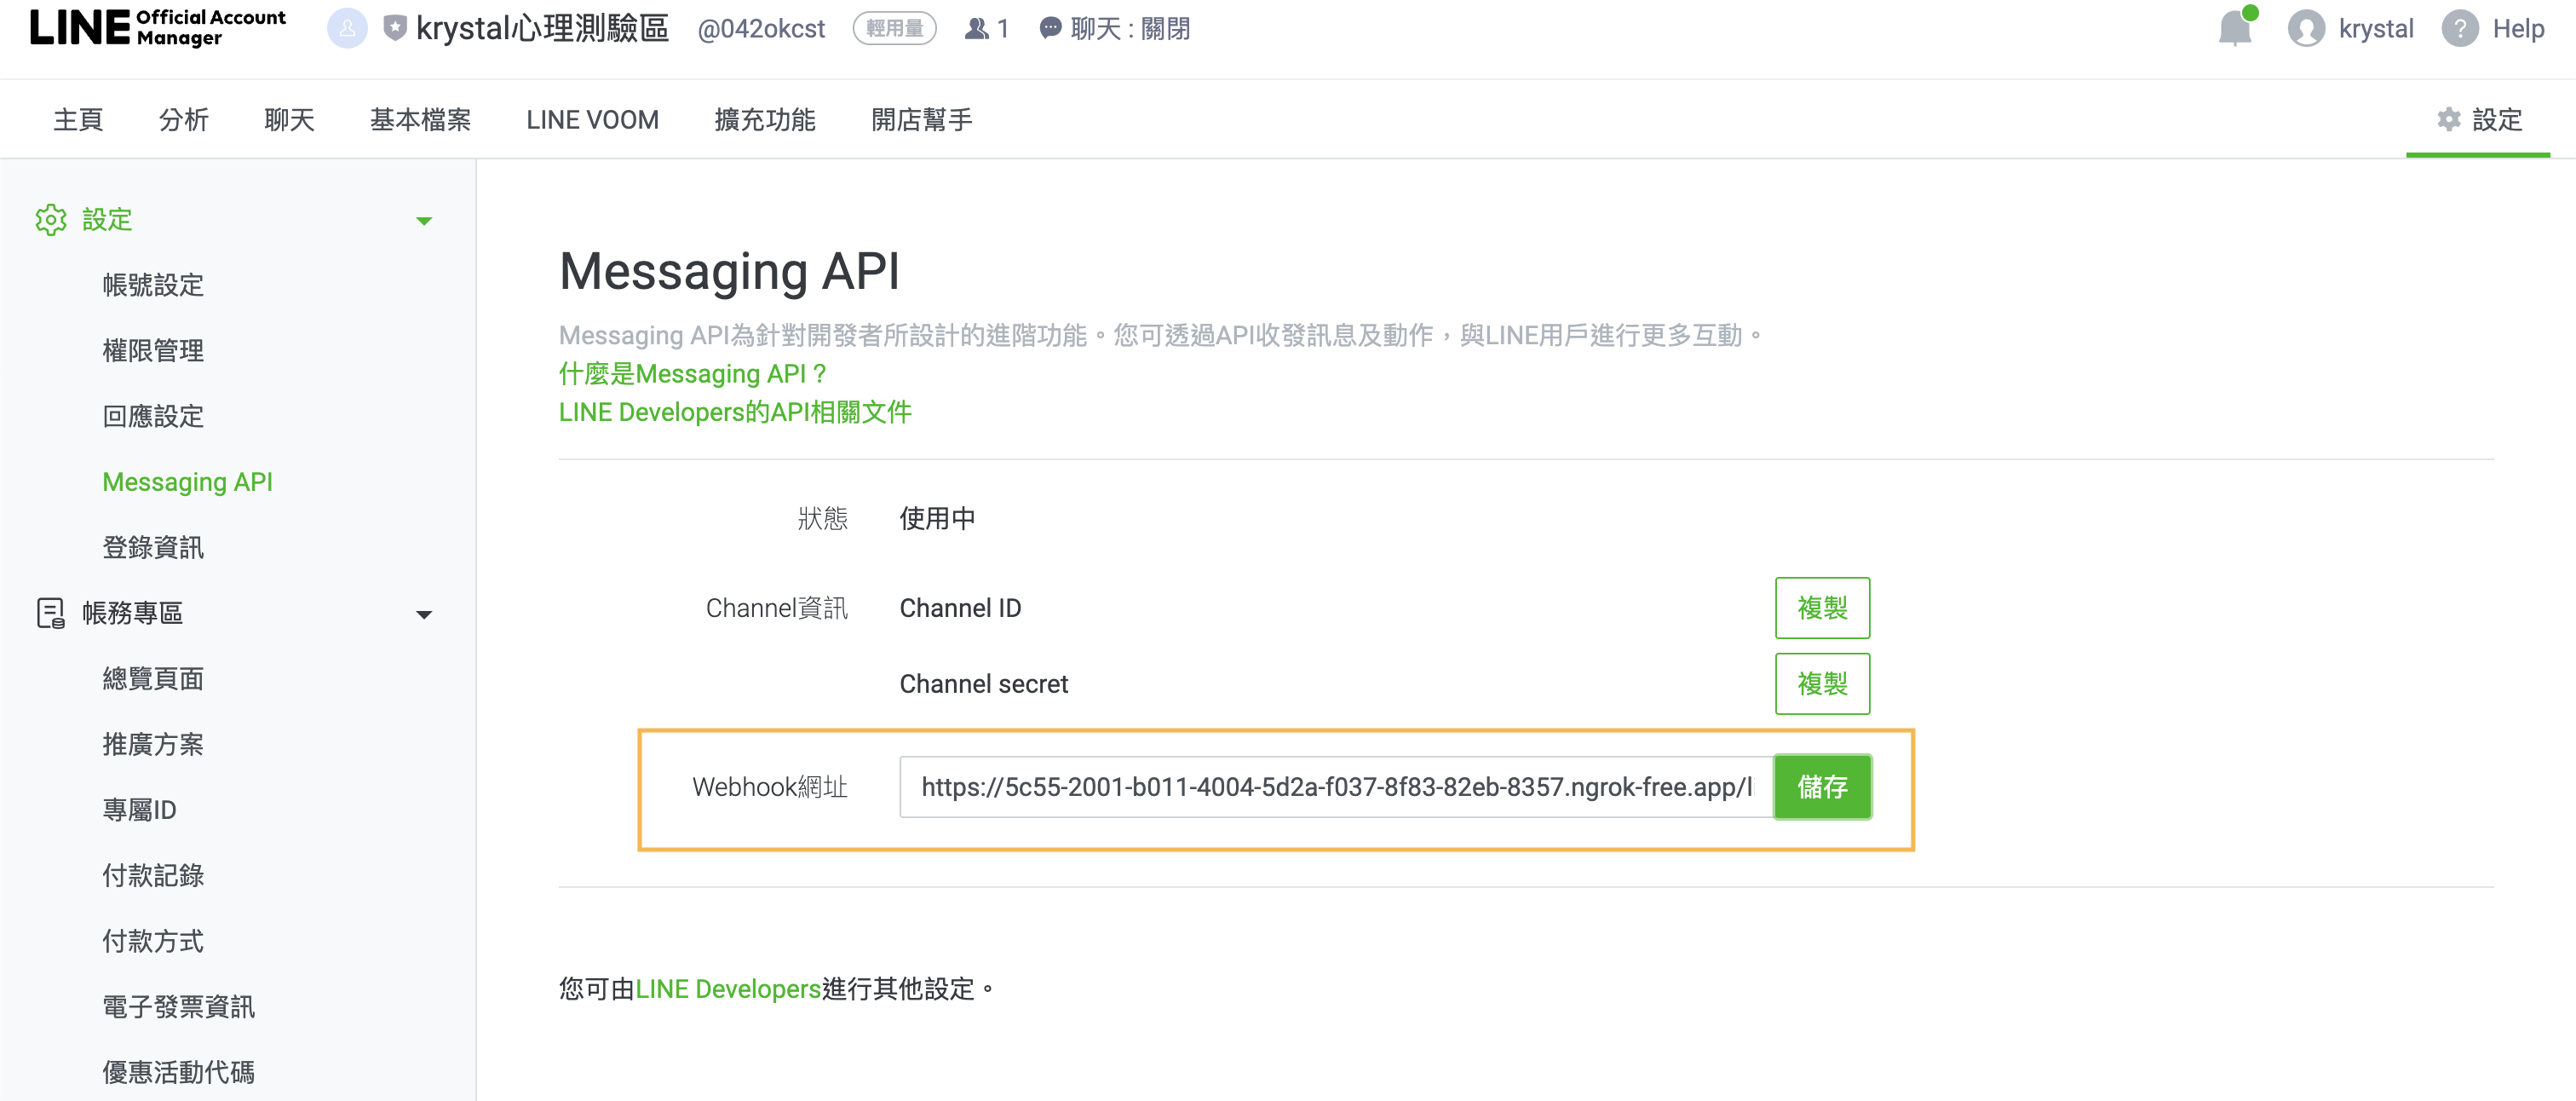Viewport: 2576px width, 1101px height.
Task: Open the 分析 tab
Action: (183, 119)
